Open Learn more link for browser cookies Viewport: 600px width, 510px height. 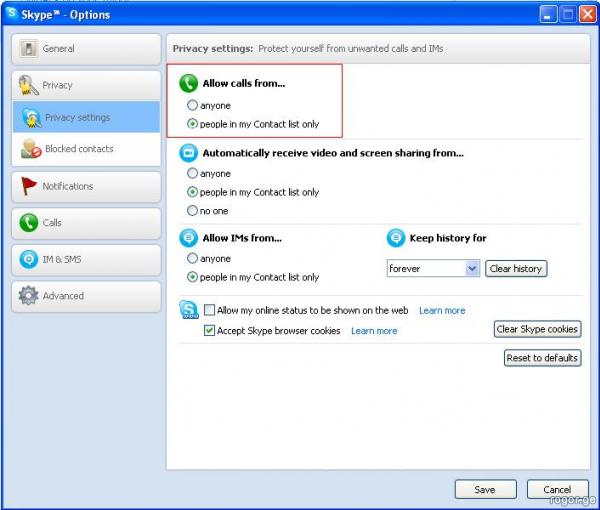pos(374,331)
